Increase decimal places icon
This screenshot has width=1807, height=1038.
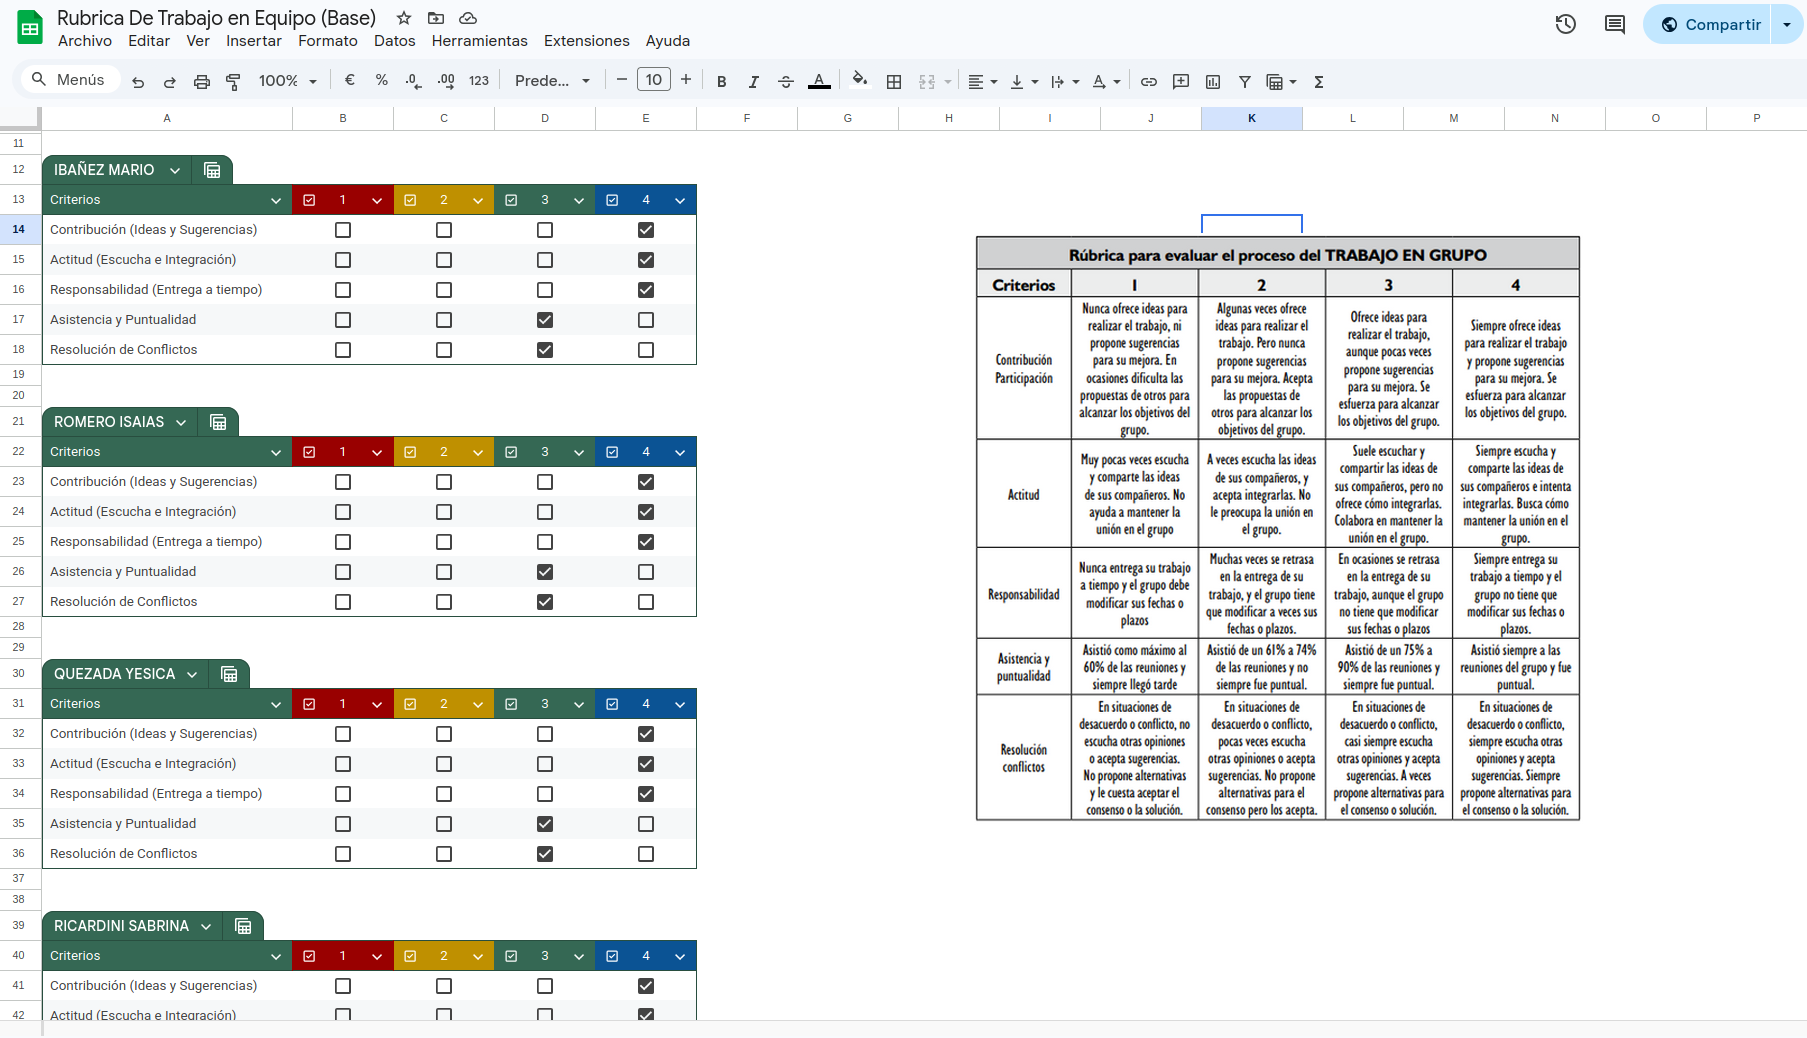click(x=446, y=81)
